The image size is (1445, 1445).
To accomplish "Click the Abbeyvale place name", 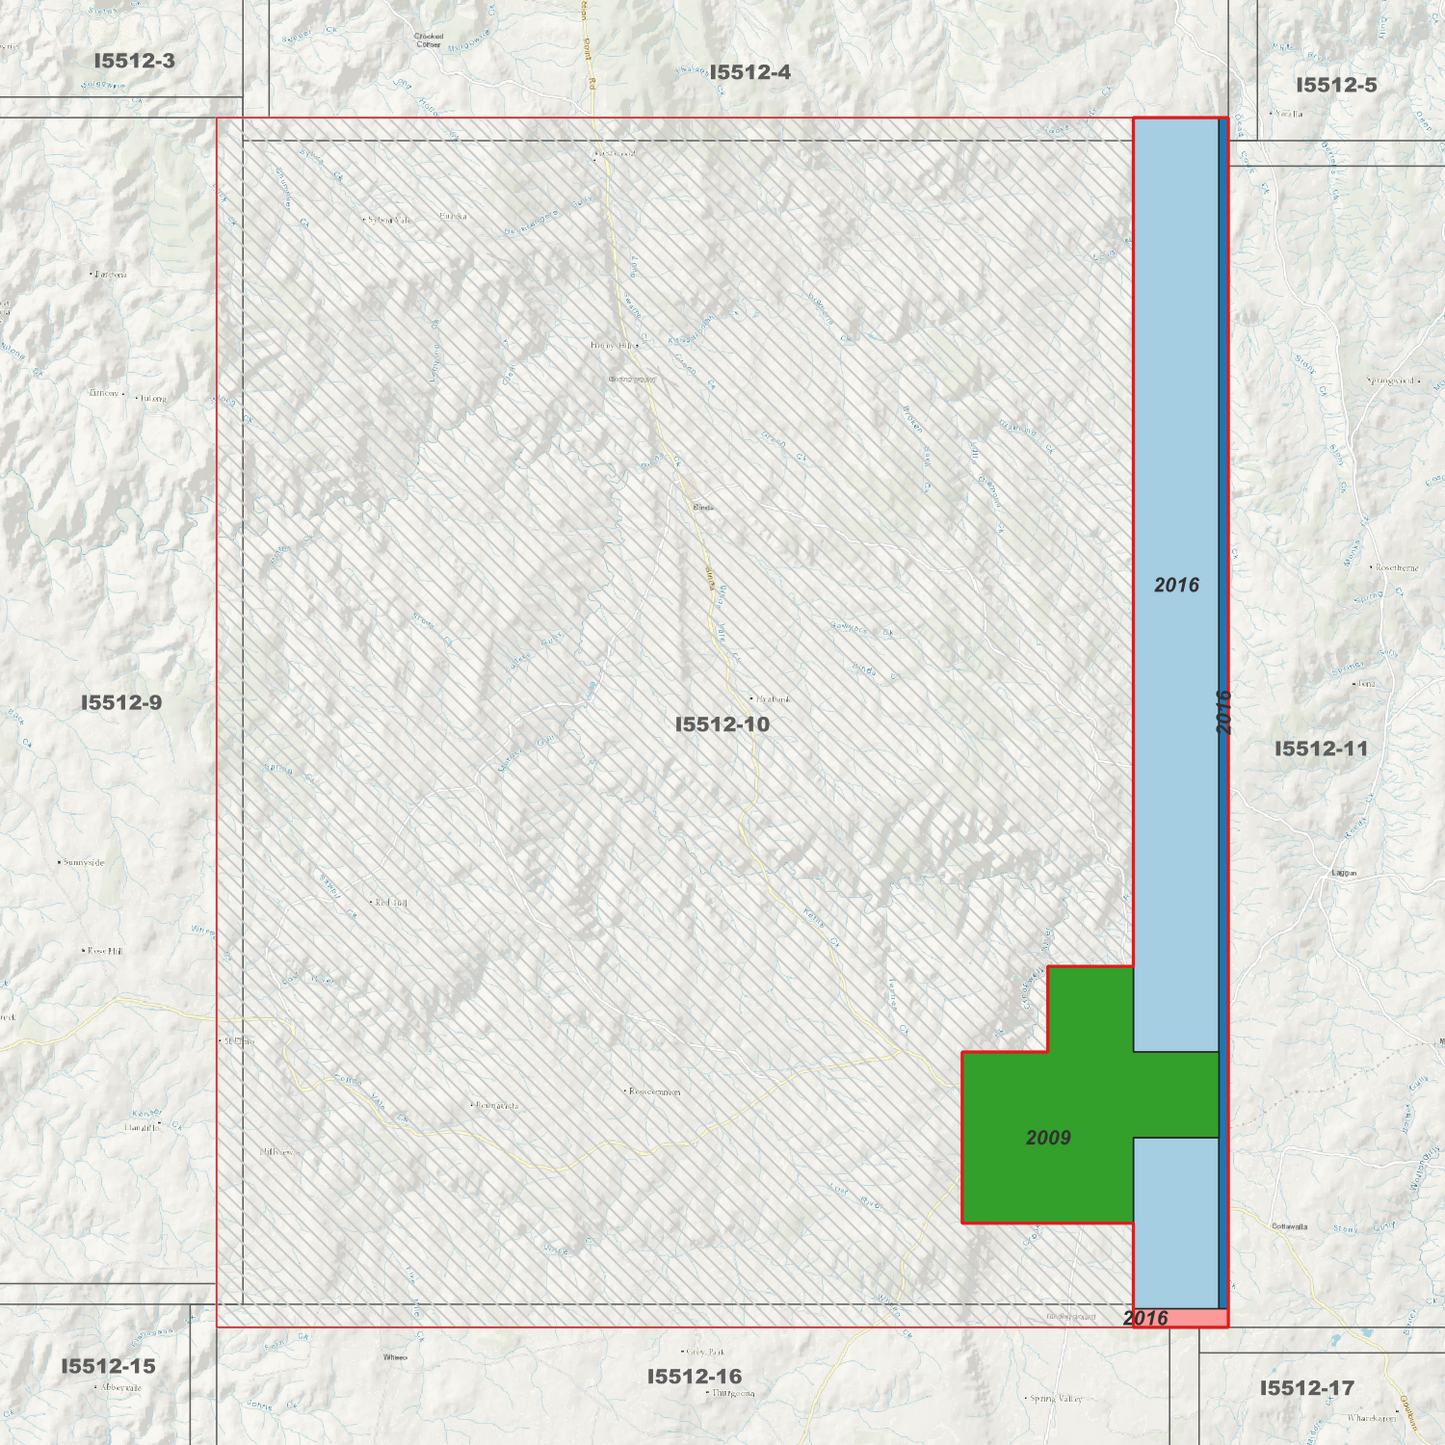I will (x=119, y=1387).
